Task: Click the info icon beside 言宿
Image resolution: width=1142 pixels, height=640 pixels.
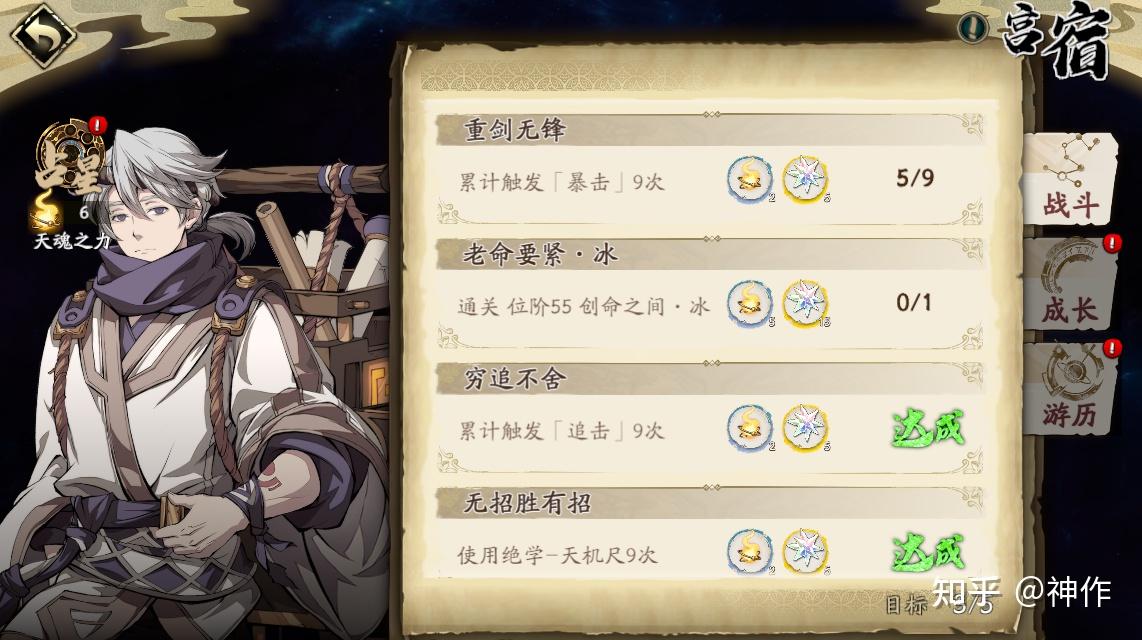Action: tap(972, 28)
